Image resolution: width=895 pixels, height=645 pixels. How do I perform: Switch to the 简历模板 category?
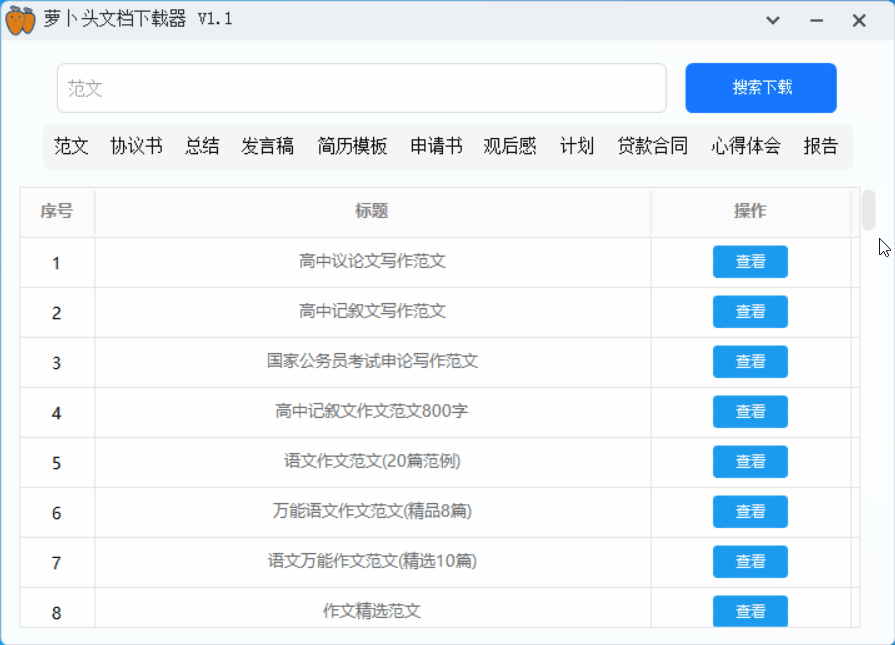pos(352,146)
